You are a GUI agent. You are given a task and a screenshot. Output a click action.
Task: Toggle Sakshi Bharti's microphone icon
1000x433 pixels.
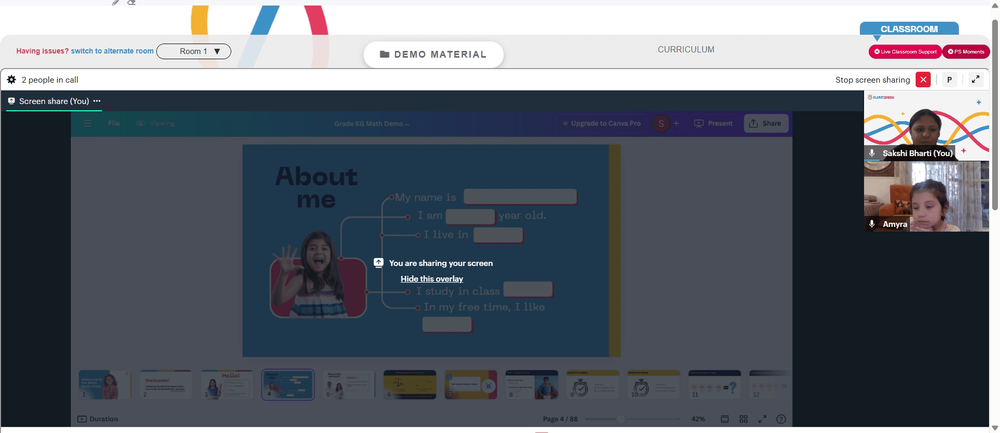point(872,153)
